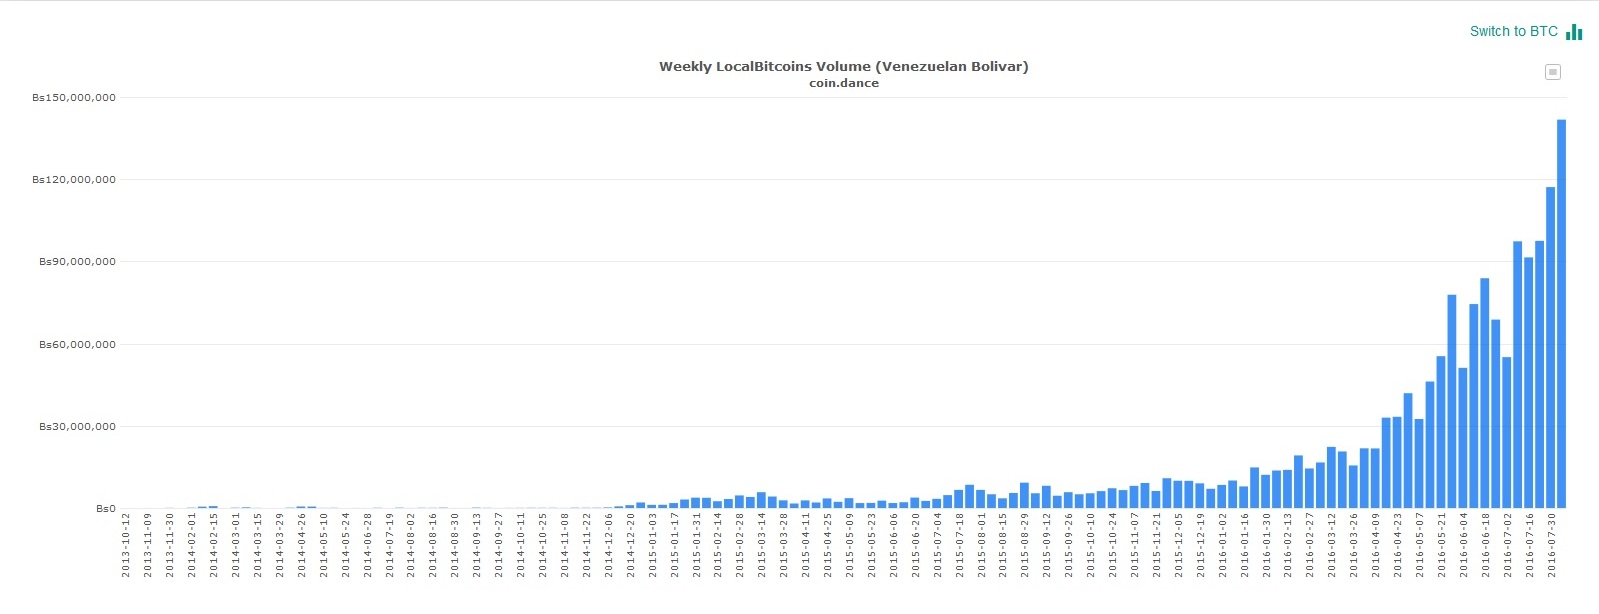Select the bar for week 2015-03-14
The width and height of the screenshot is (1599, 614).
(x=761, y=500)
